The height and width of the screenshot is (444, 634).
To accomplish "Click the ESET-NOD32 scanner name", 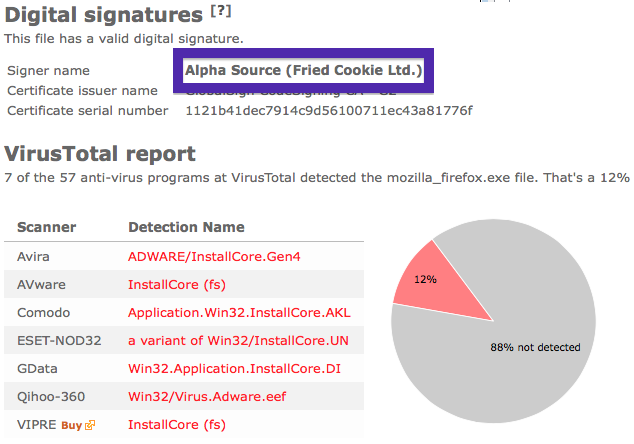I will 59,340.
